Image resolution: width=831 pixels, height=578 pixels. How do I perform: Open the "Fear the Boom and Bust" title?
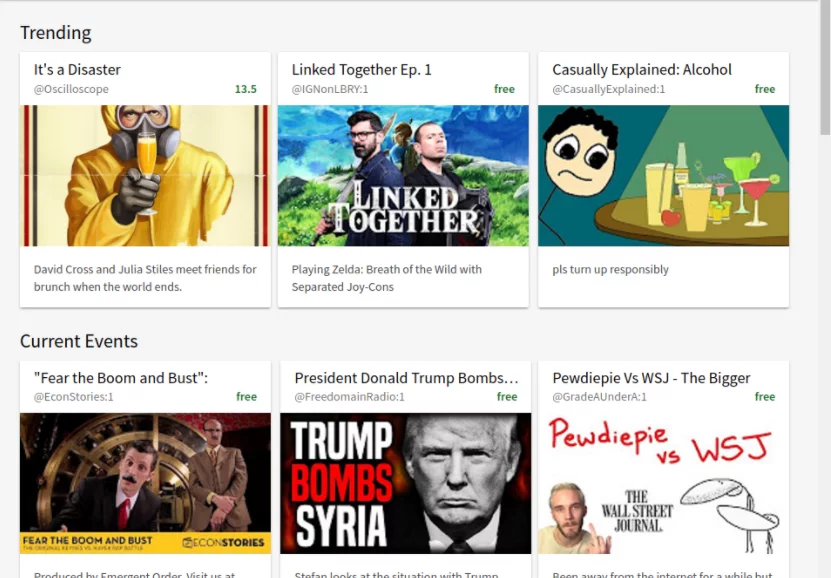pyautogui.click(x=121, y=378)
